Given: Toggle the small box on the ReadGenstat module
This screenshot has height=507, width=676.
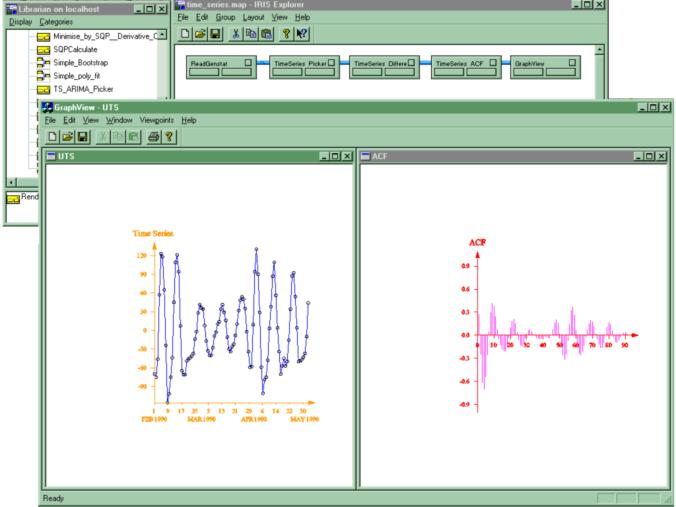Looking at the screenshot, I should coord(248,62).
